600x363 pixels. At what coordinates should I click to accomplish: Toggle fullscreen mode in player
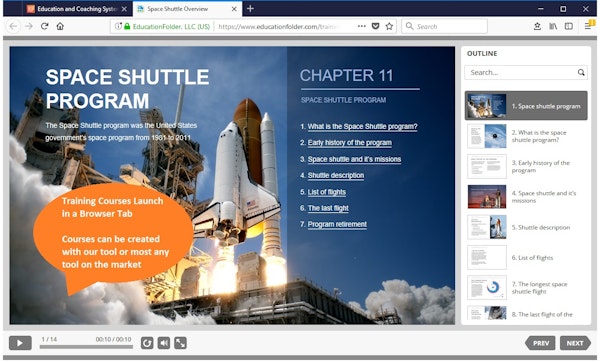[180, 343]
